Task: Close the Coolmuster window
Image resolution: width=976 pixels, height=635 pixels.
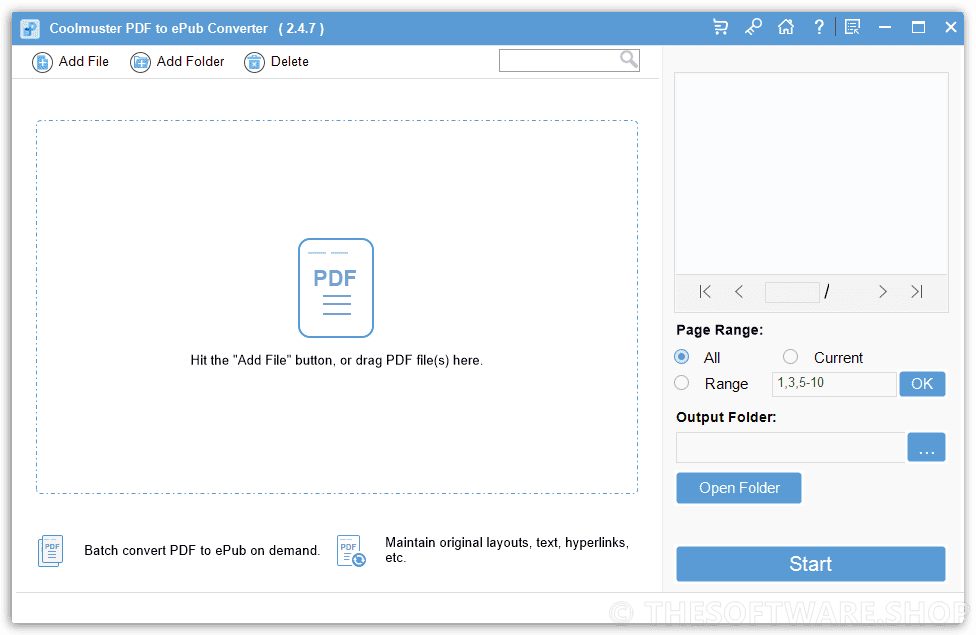Action: click(950, 27)
